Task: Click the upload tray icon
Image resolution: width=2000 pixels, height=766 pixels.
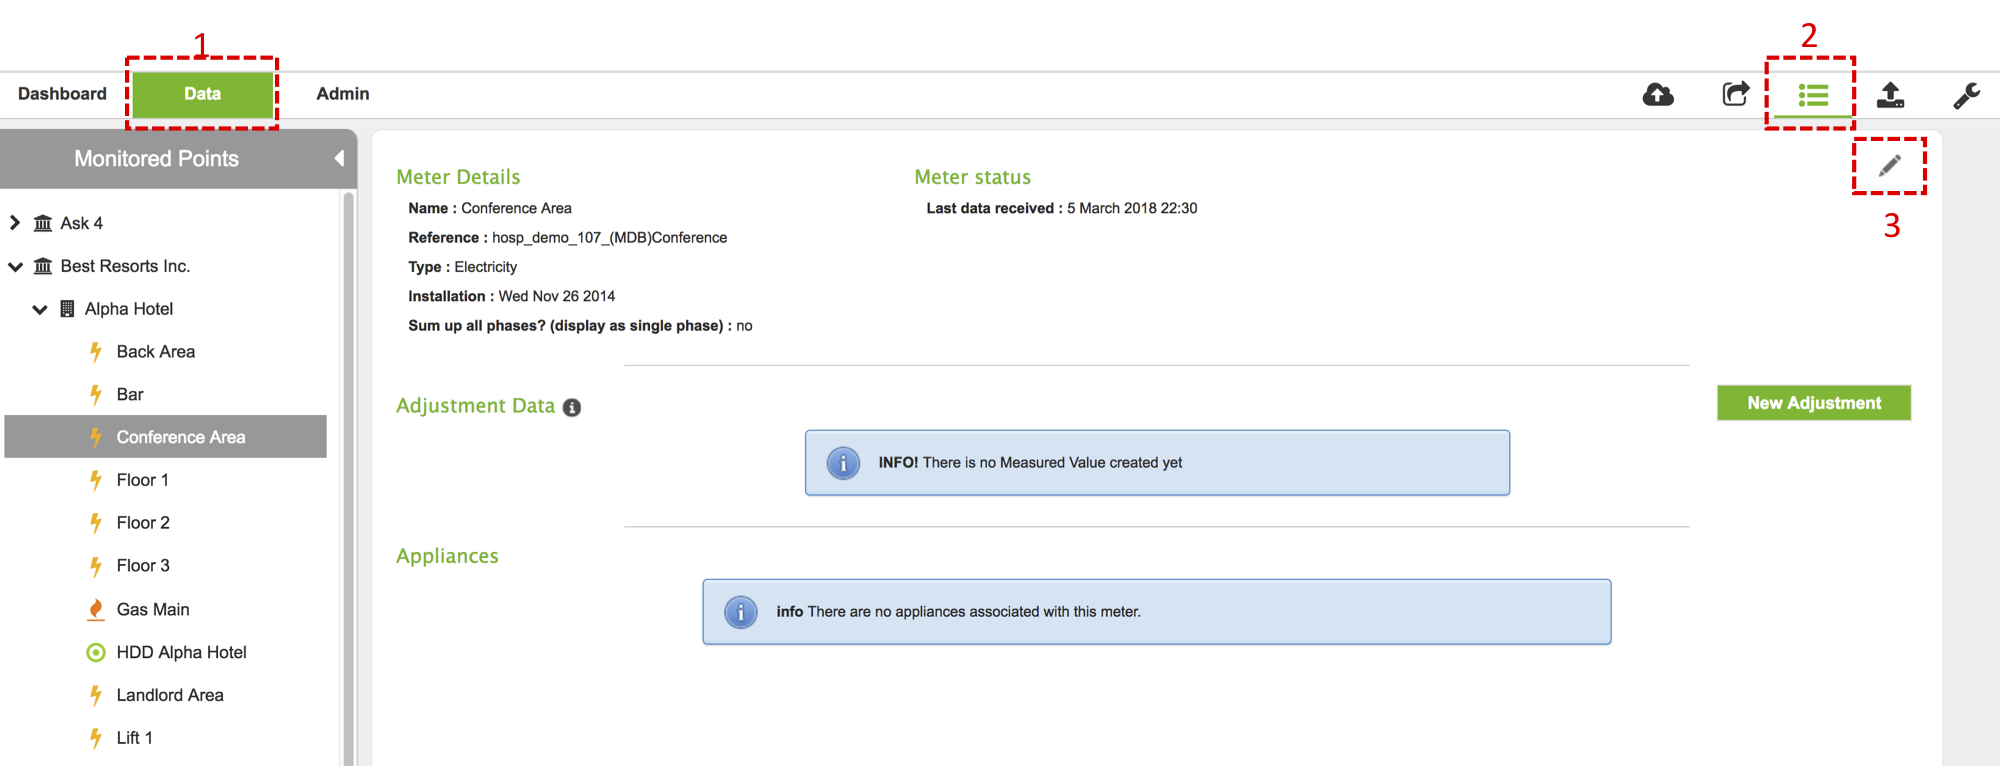Action: click(1890, 95)
